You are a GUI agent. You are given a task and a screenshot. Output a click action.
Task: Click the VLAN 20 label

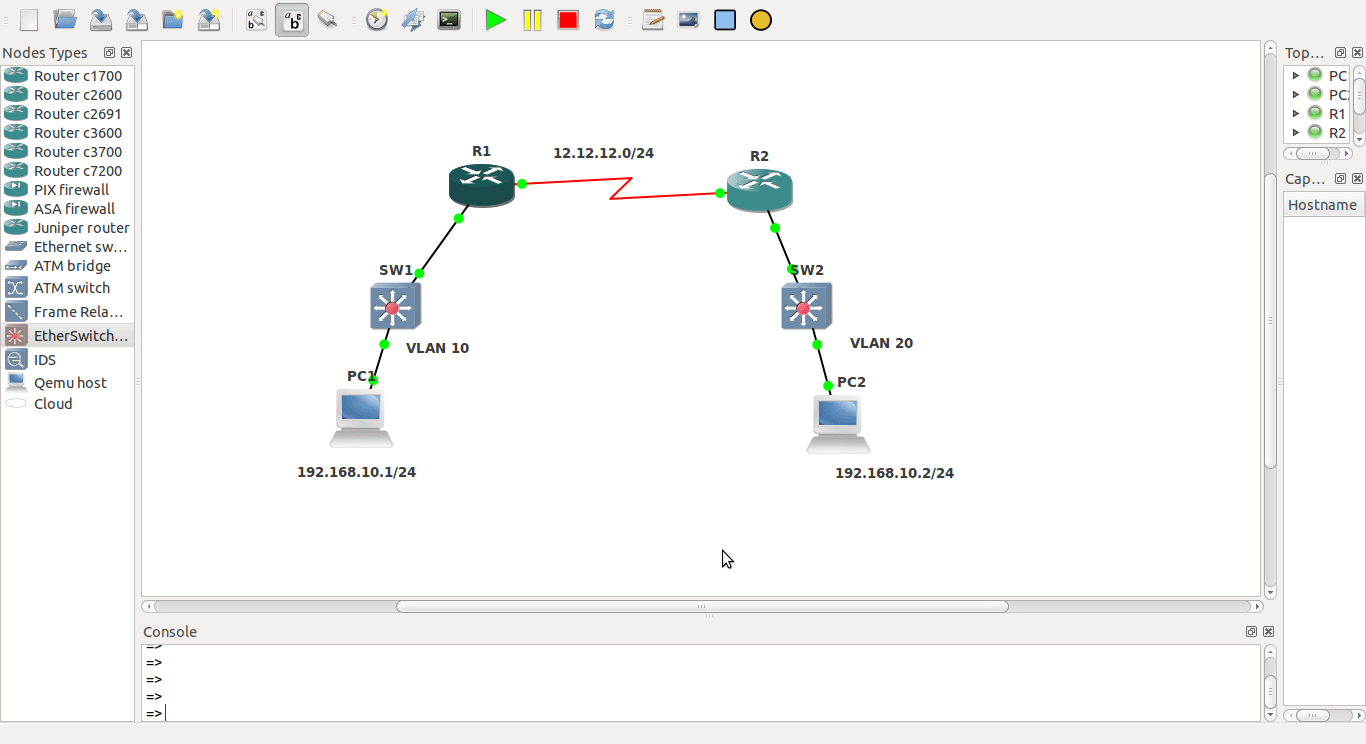(881, 342)
